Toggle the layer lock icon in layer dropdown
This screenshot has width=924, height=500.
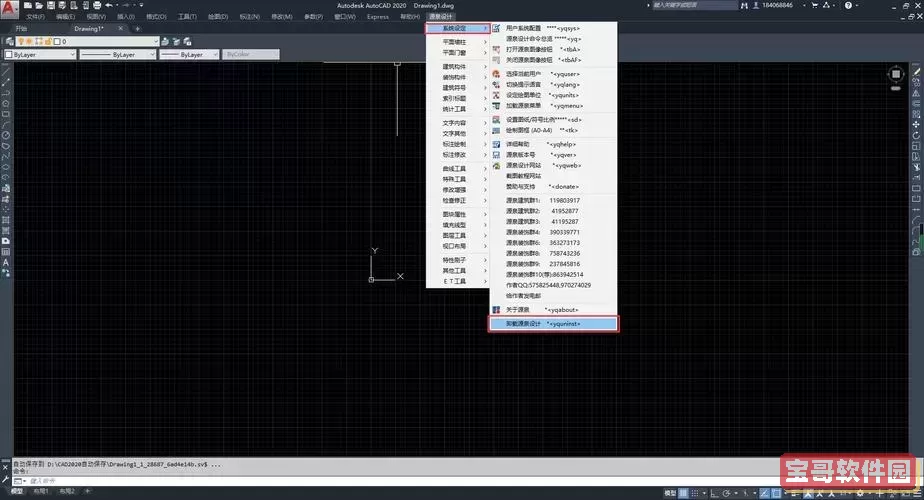pos(48,41)
